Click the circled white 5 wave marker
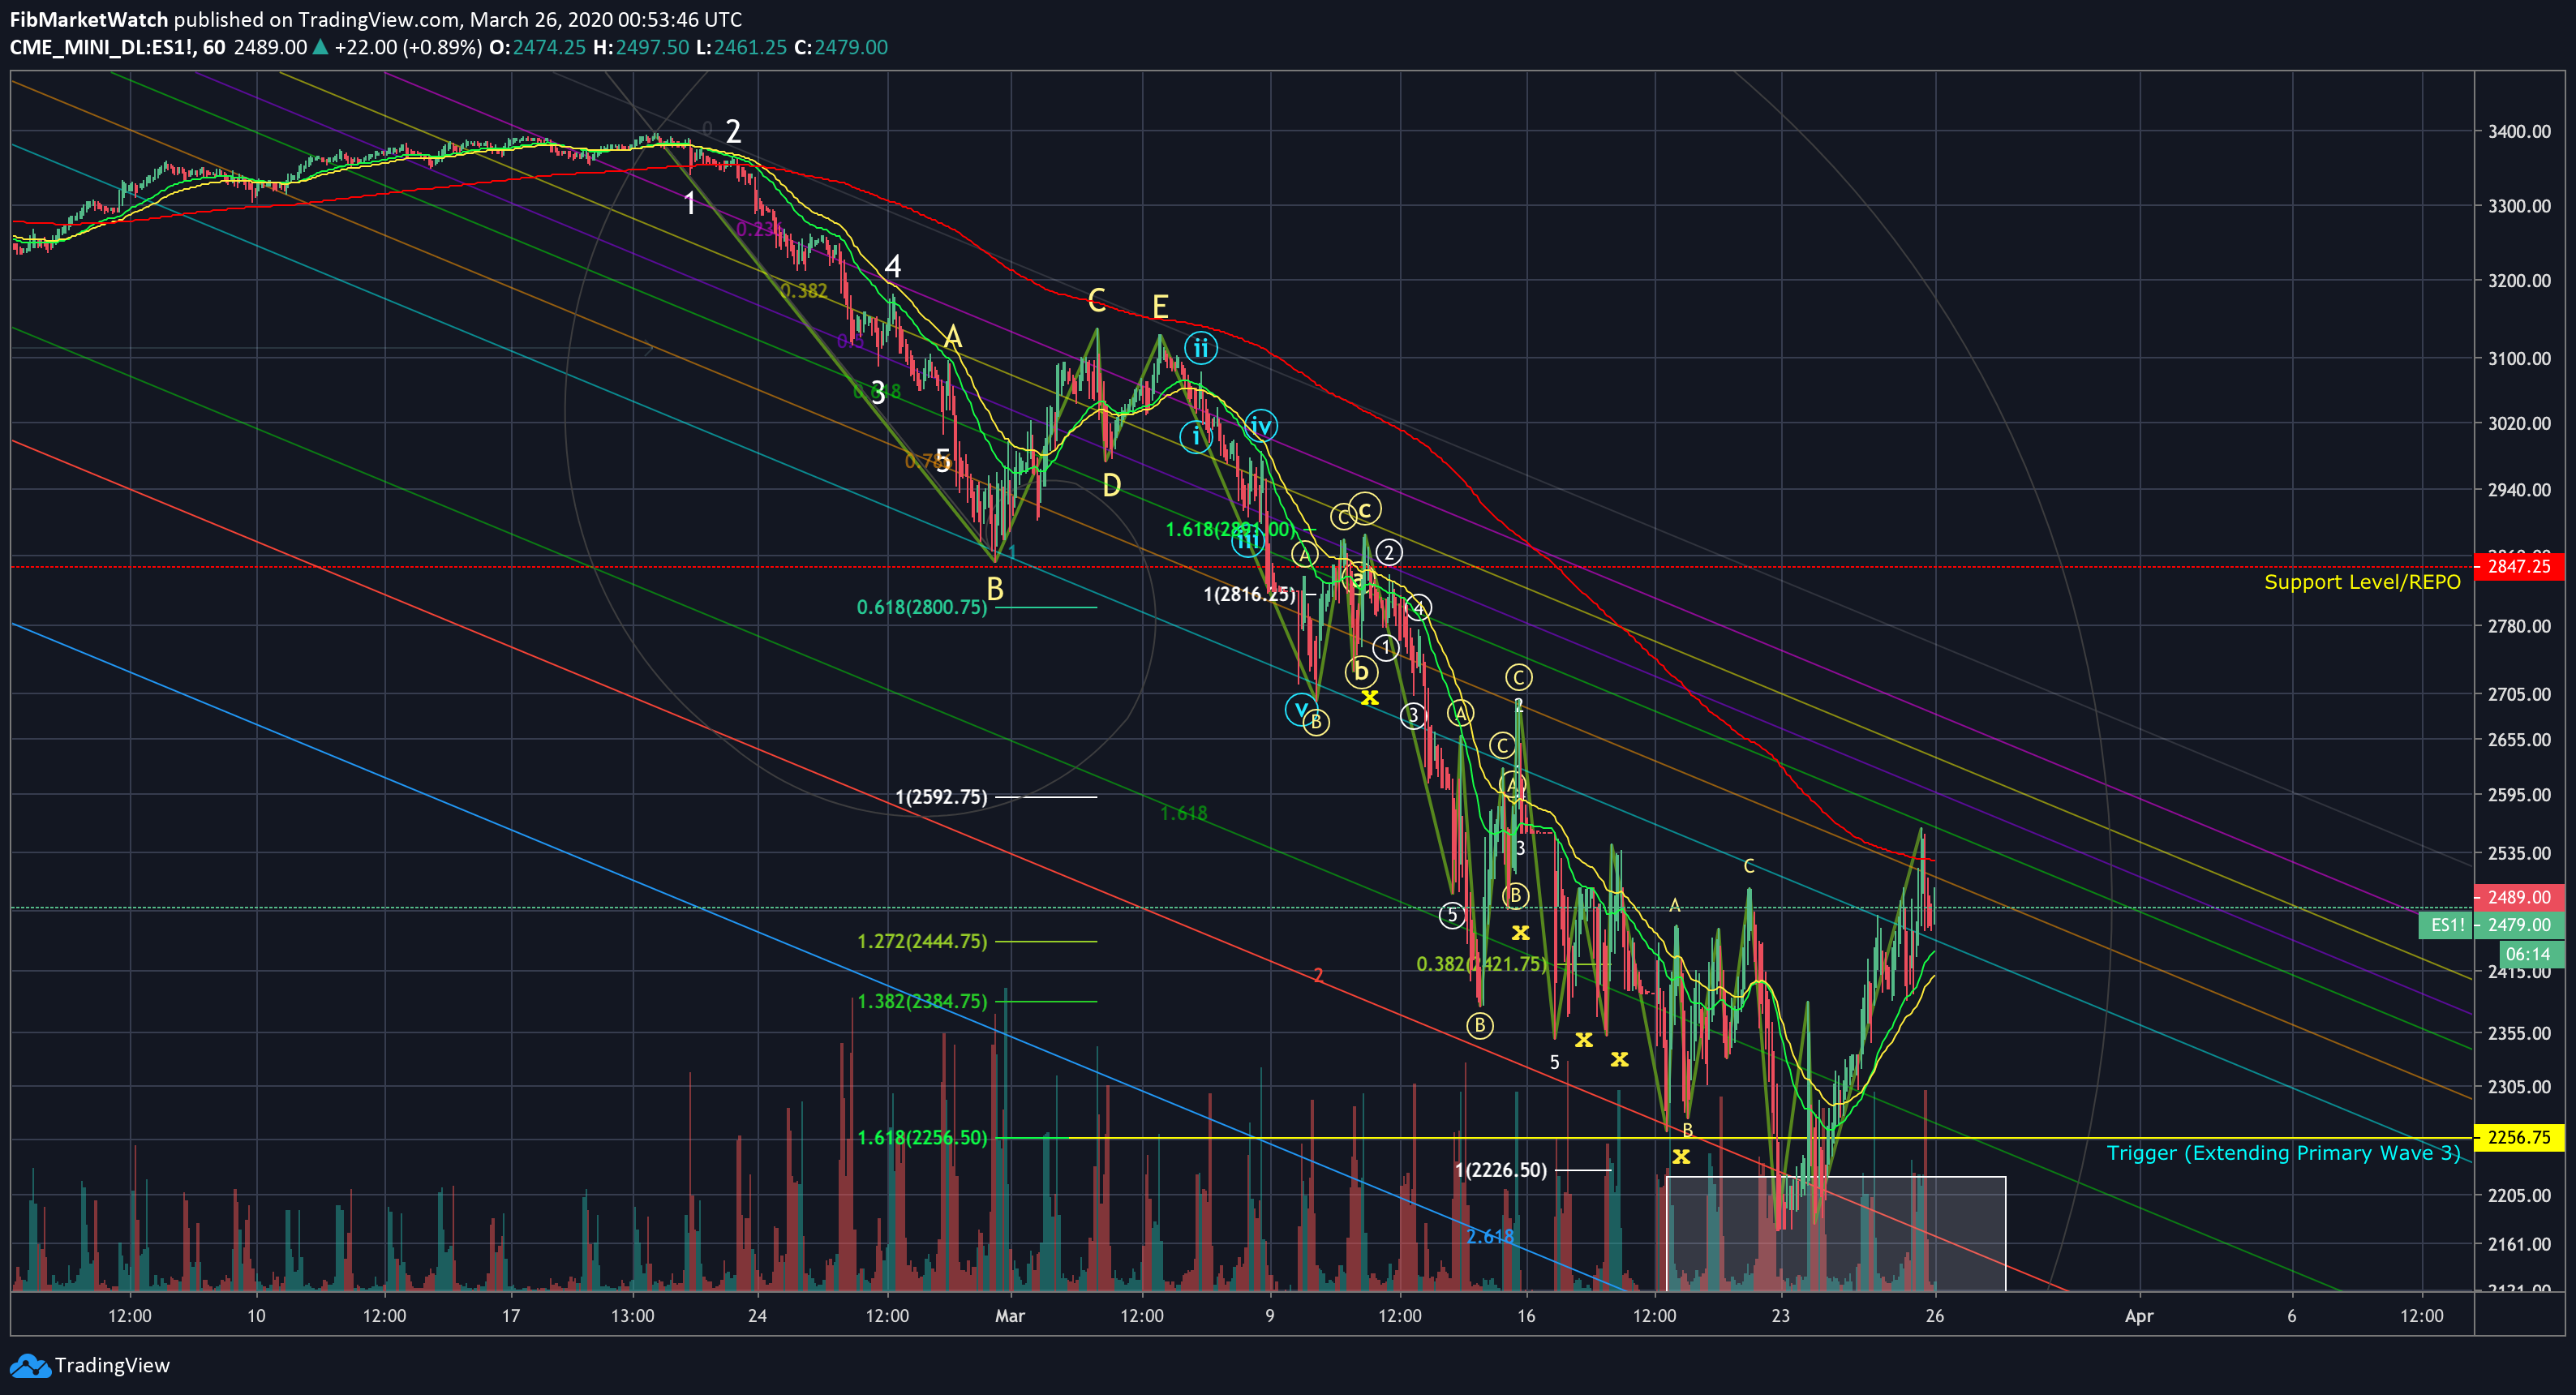The width and height of the screenshot is (2576, 1395). pyautogui.click(x=1452, y=914)
